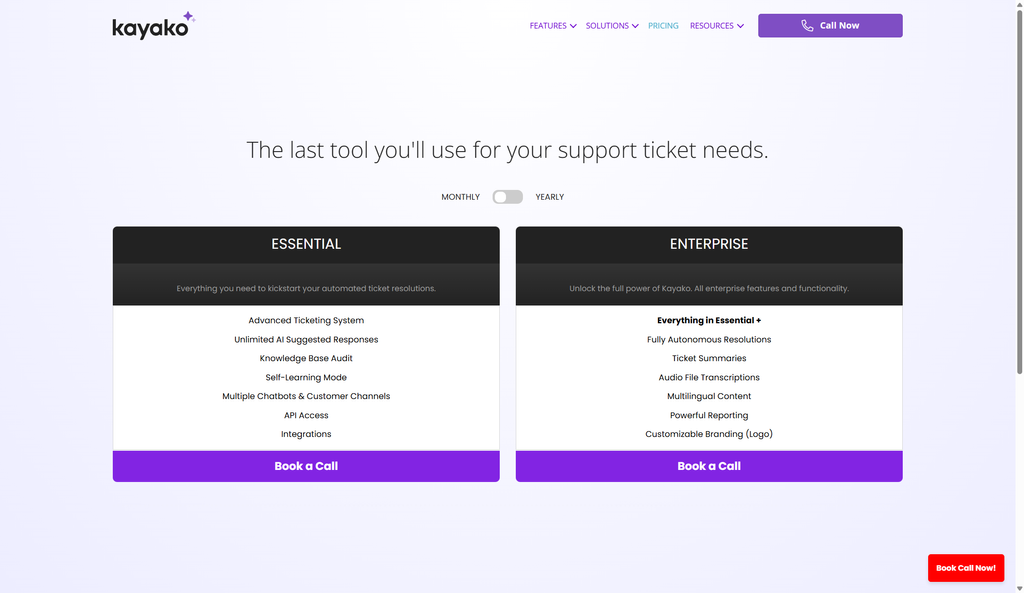Click the sparkle icon on the Kayako logo
1024x593 pixels.
(x=186, y=17)
